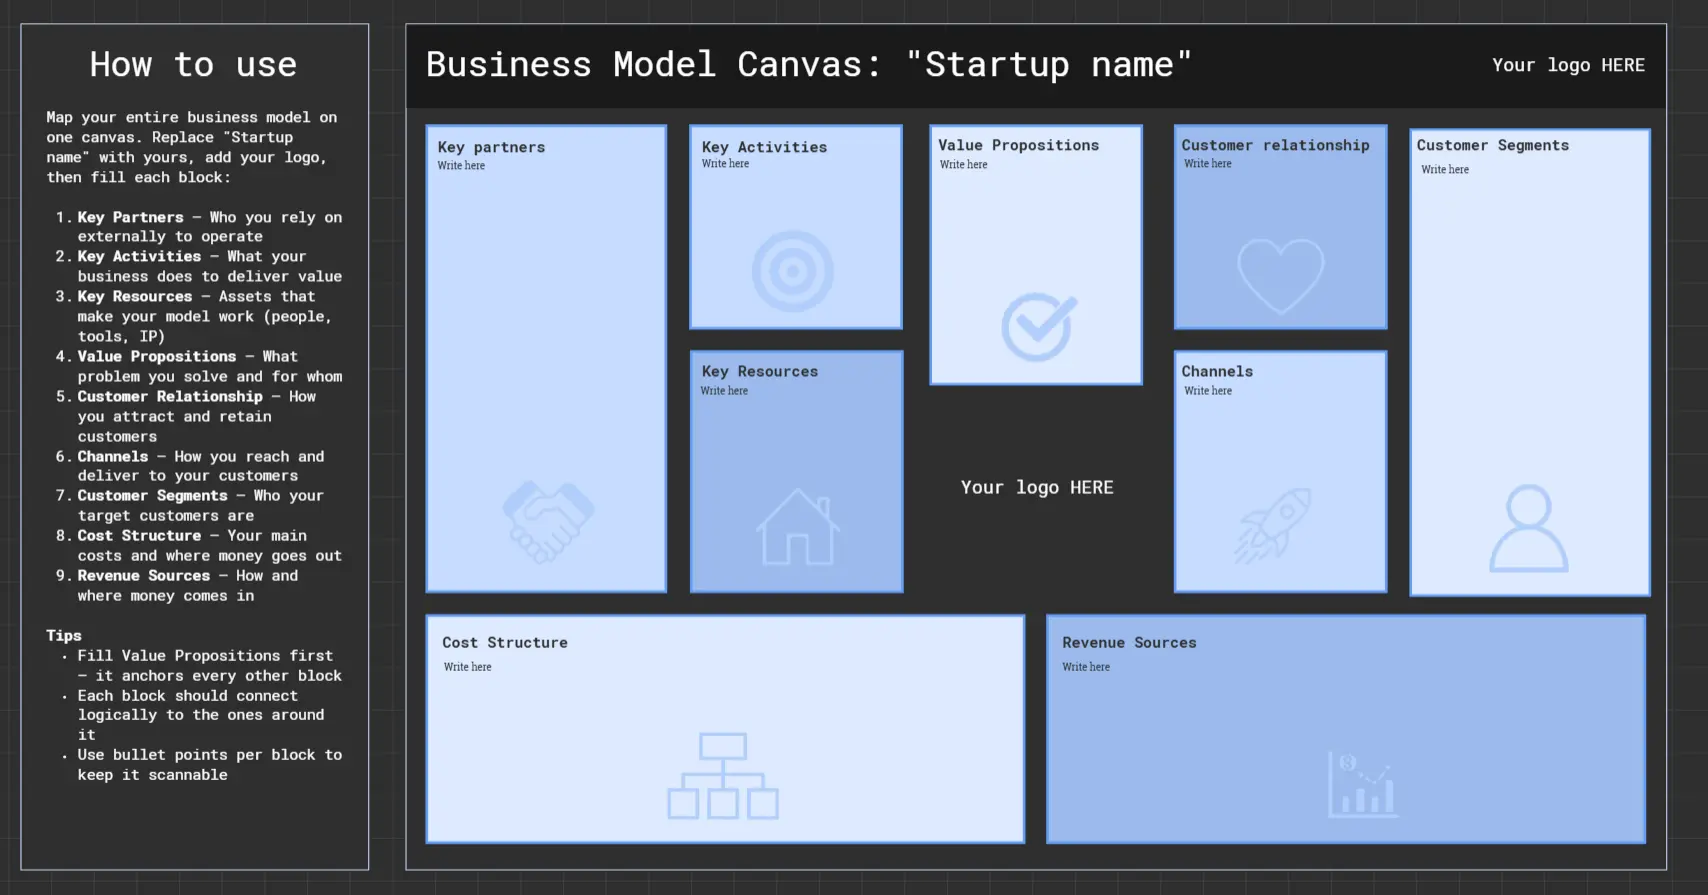Click the Business Model Canvas title text

click(809, 65)
